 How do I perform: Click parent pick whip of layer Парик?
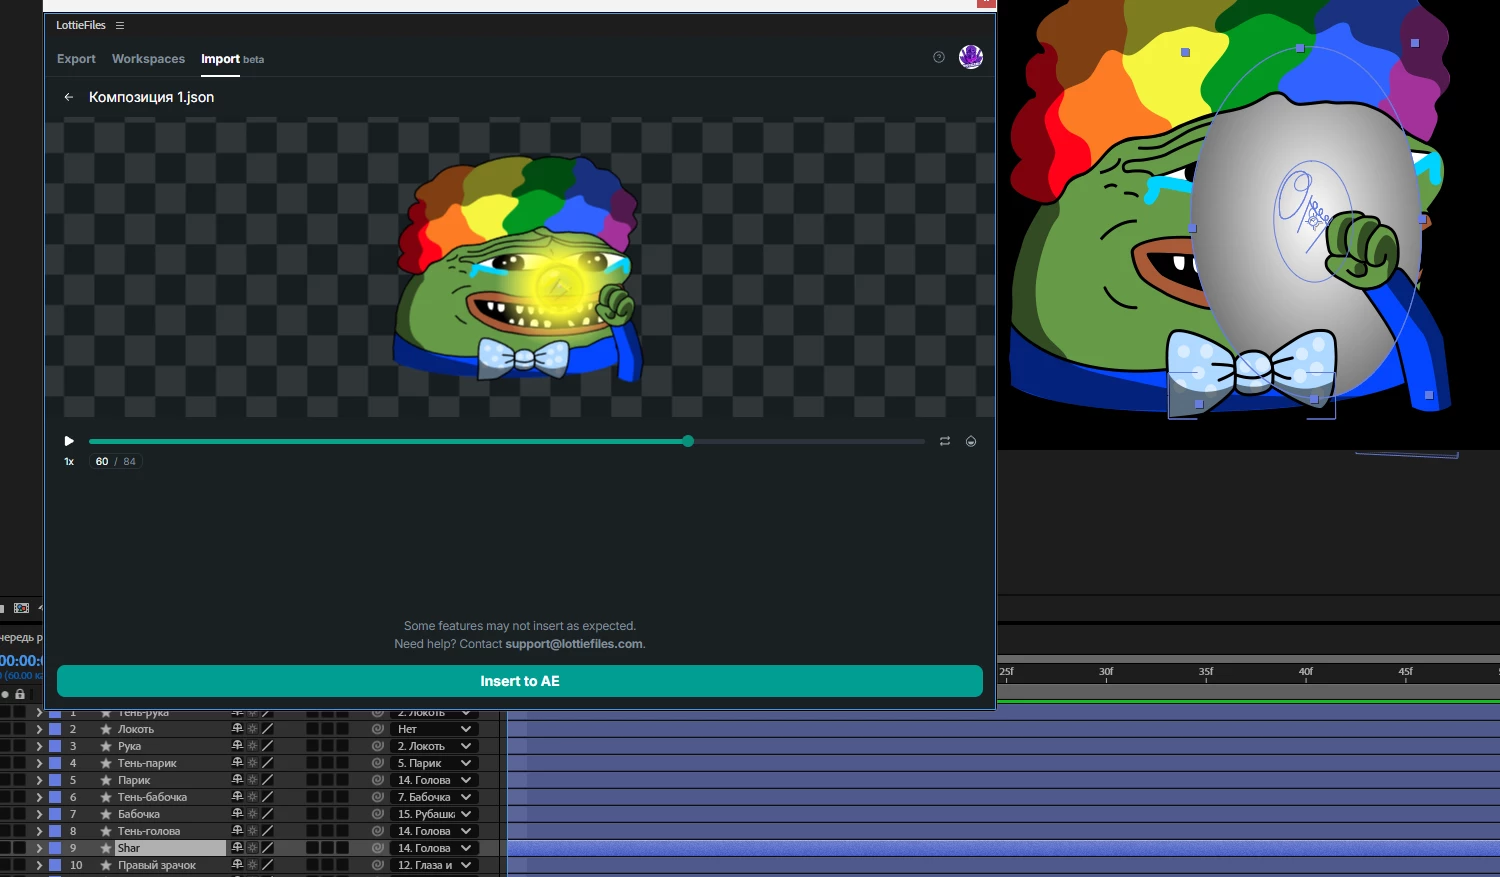(377, 780)
